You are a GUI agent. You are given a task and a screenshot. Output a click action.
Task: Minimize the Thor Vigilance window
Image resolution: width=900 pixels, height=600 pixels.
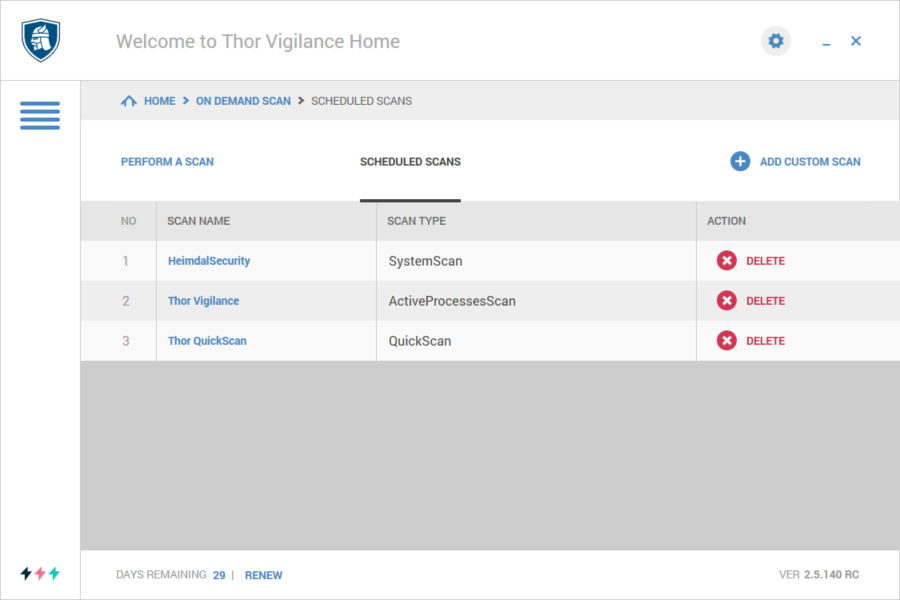826,42
